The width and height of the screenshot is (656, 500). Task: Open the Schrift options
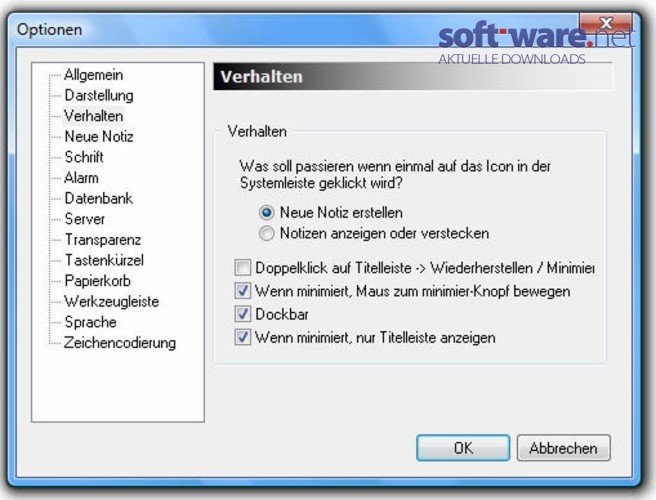tap(84, 157)
